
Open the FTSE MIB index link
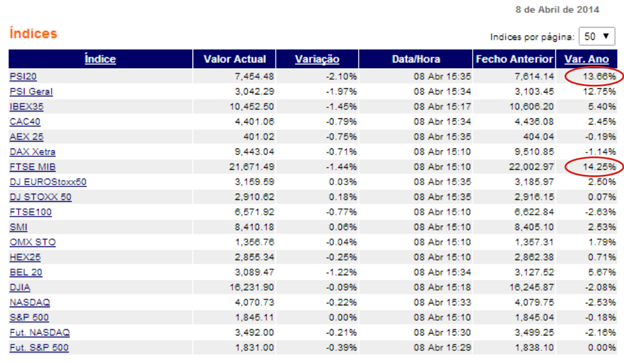coord(33,167)
